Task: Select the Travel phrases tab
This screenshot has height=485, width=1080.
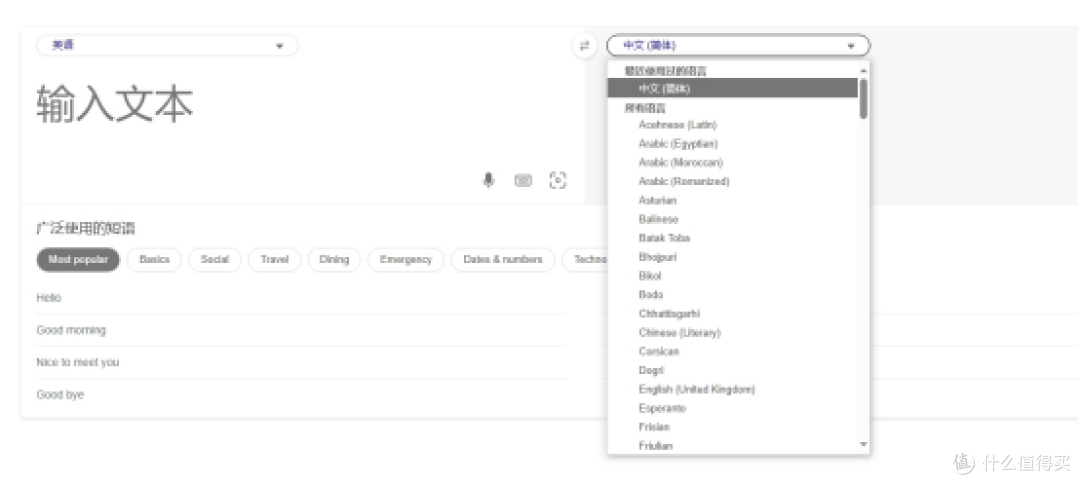Action: point(274,260)
